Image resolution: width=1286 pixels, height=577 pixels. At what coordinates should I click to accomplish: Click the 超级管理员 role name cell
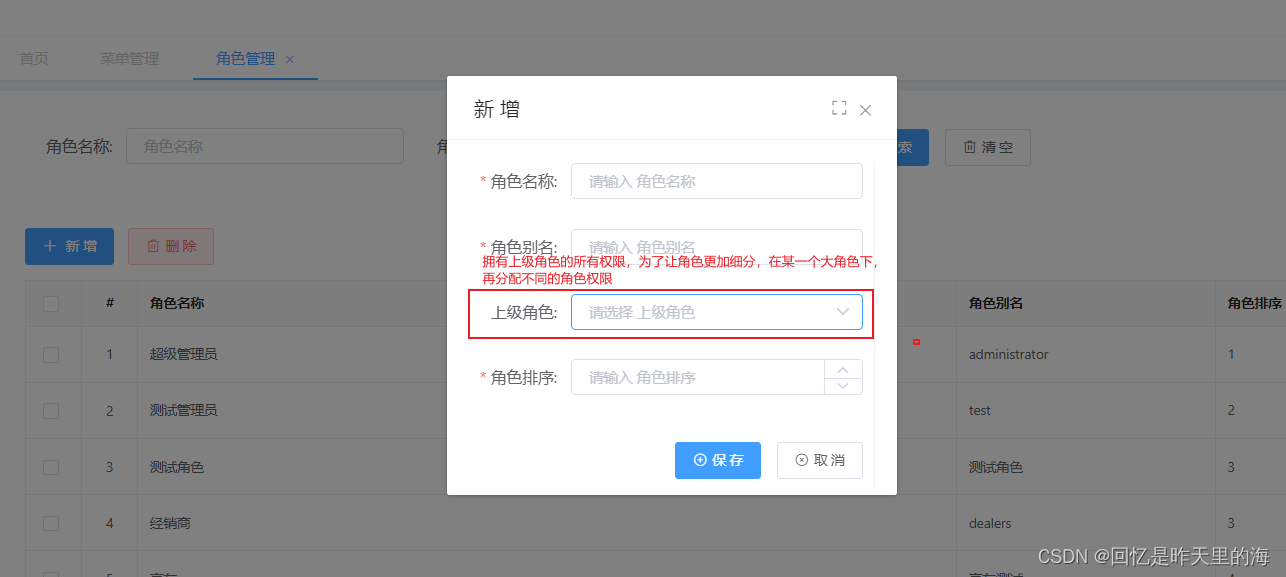(183, 354)
